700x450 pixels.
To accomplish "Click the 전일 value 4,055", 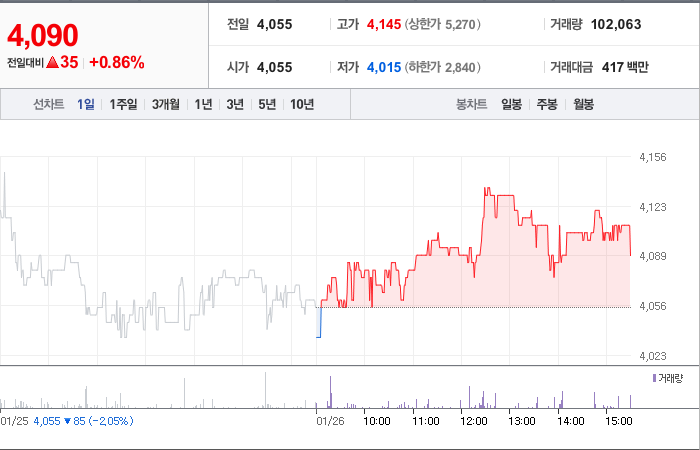I will [x=275, y=24].
